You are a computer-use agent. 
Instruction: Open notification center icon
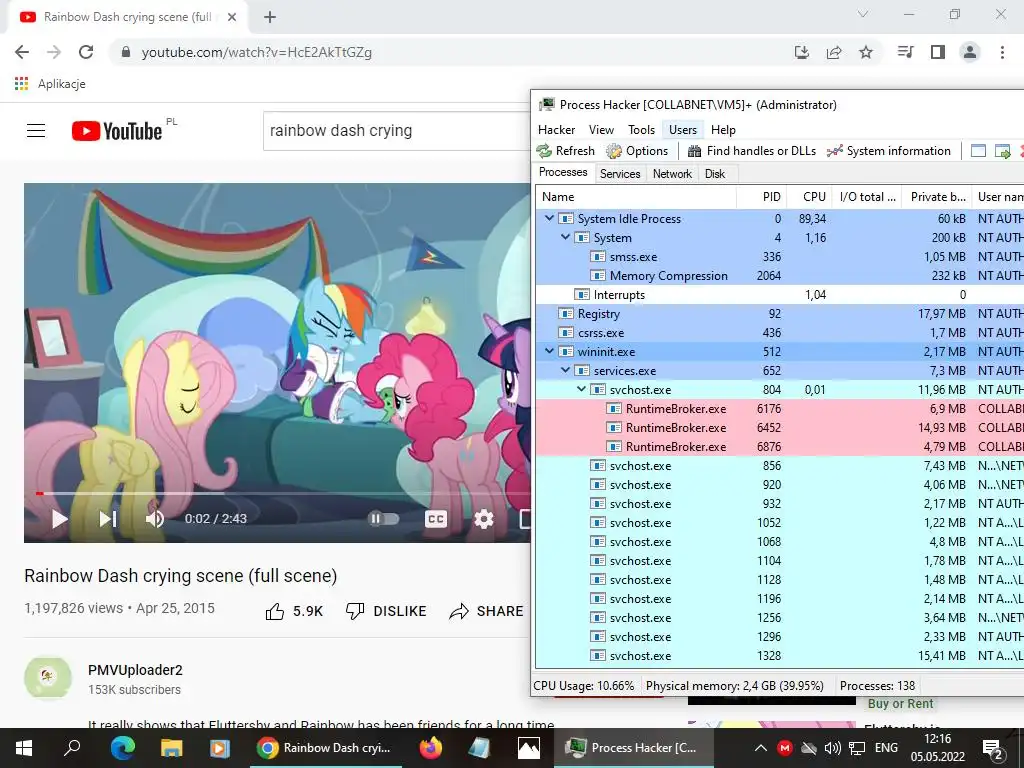point(993,748)
